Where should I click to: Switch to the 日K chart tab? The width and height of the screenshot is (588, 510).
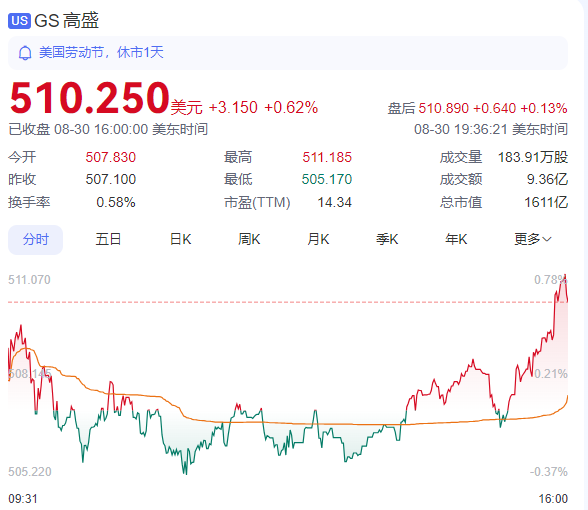coord(180,239)
